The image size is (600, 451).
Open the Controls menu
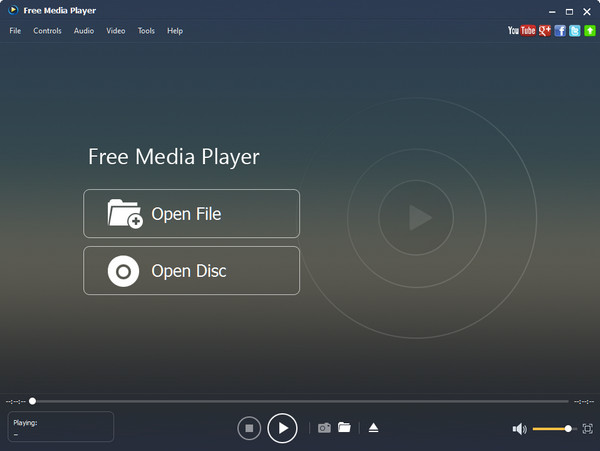point(47,31)
